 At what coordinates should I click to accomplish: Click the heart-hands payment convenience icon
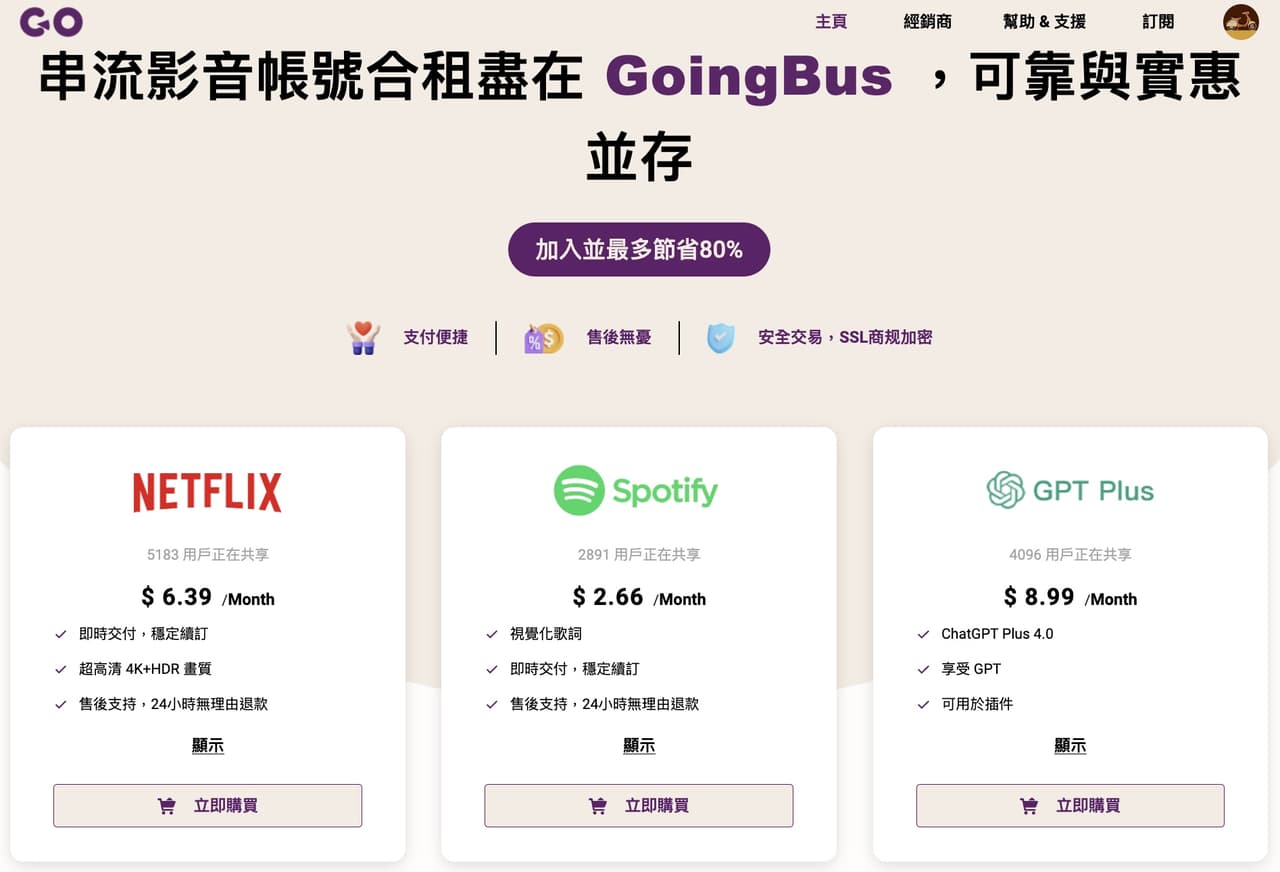pyautogui.click(x=363, y=337)
